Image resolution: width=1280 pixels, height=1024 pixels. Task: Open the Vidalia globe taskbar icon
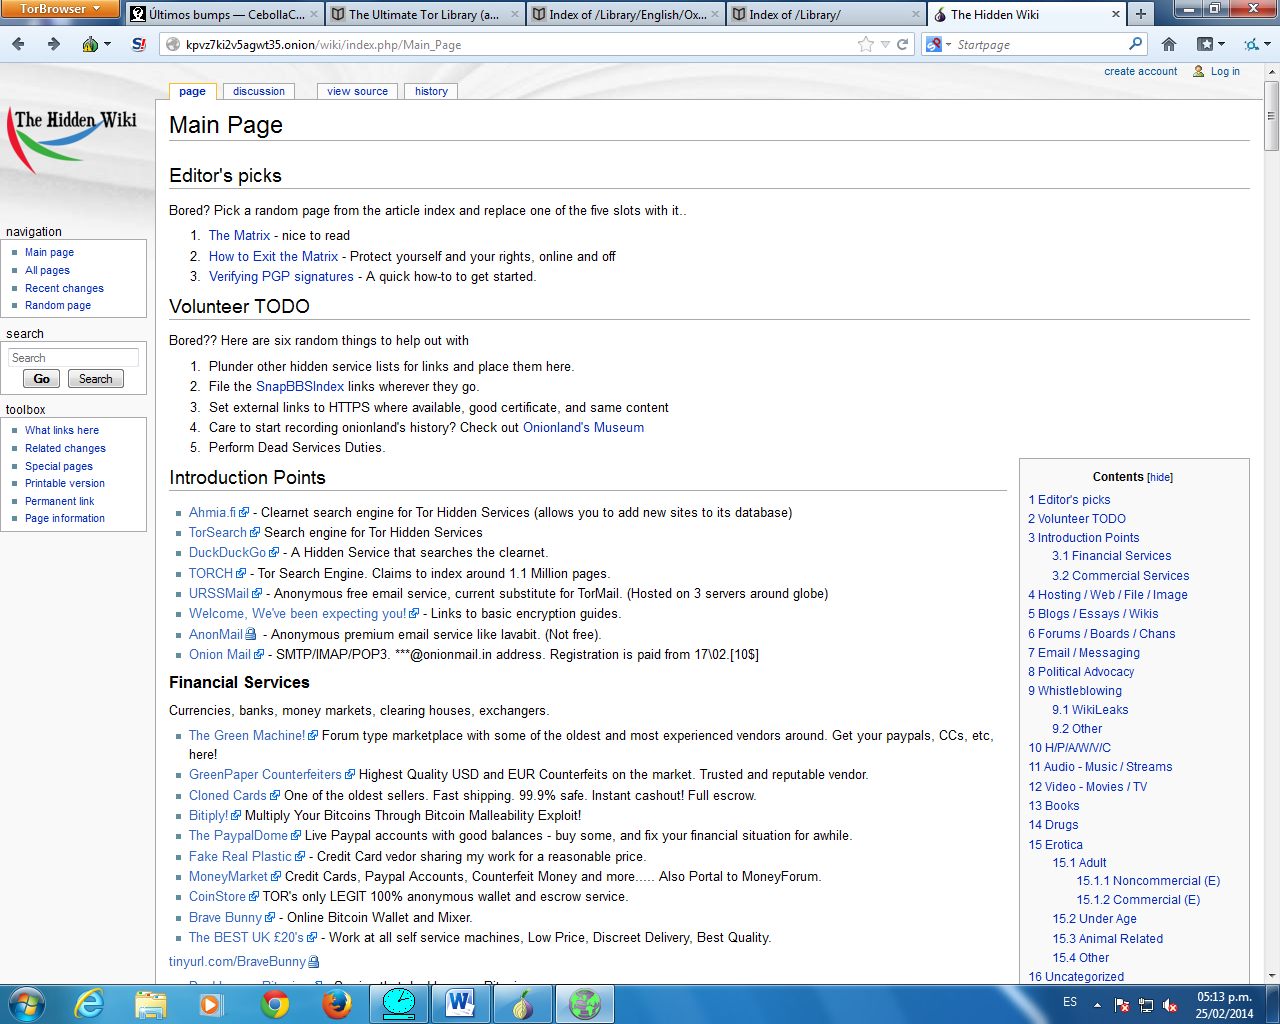click(x=585, y=1003)
